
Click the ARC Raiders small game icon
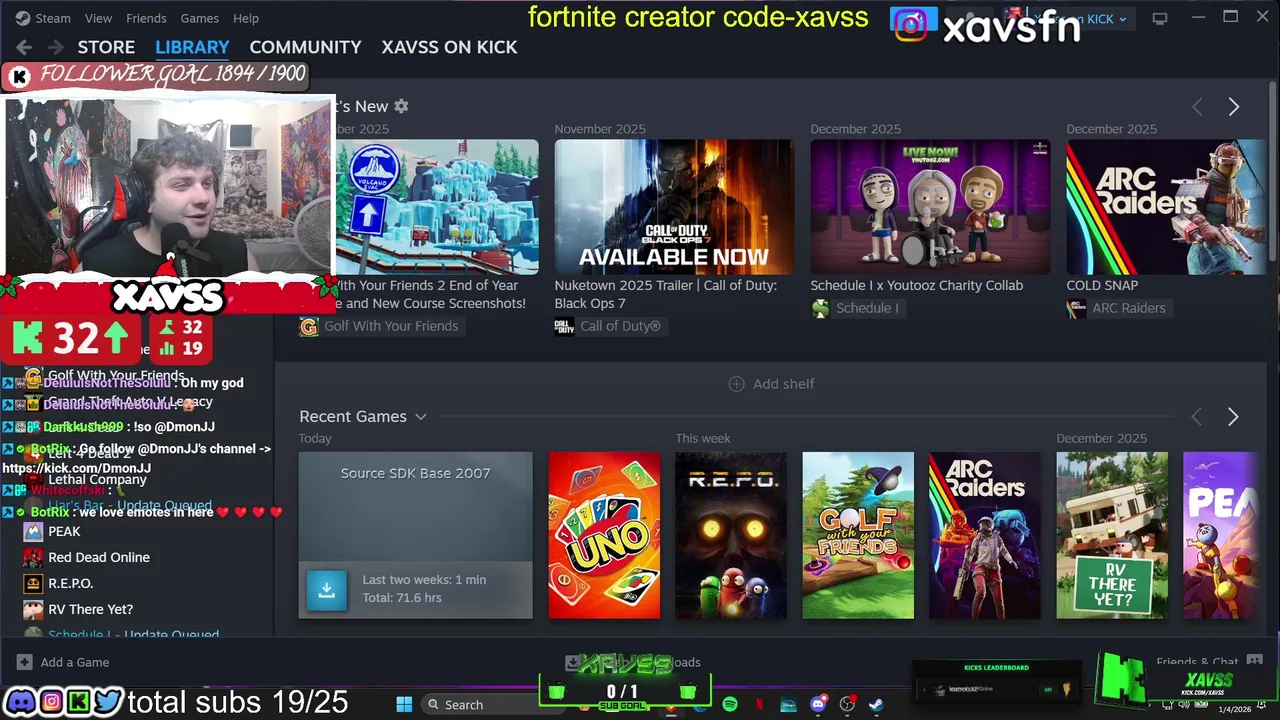point(1076,308)
